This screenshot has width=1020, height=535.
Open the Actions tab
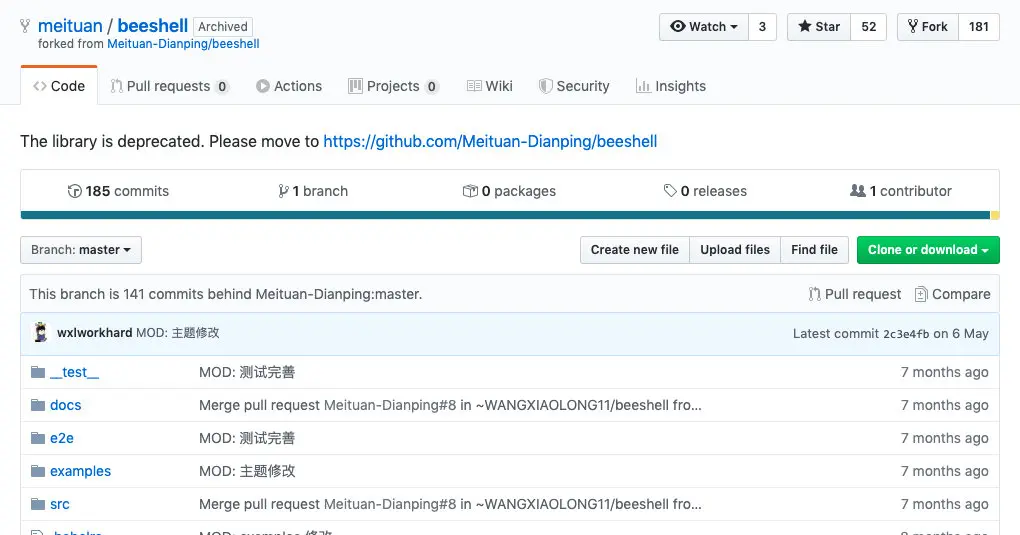289,86
